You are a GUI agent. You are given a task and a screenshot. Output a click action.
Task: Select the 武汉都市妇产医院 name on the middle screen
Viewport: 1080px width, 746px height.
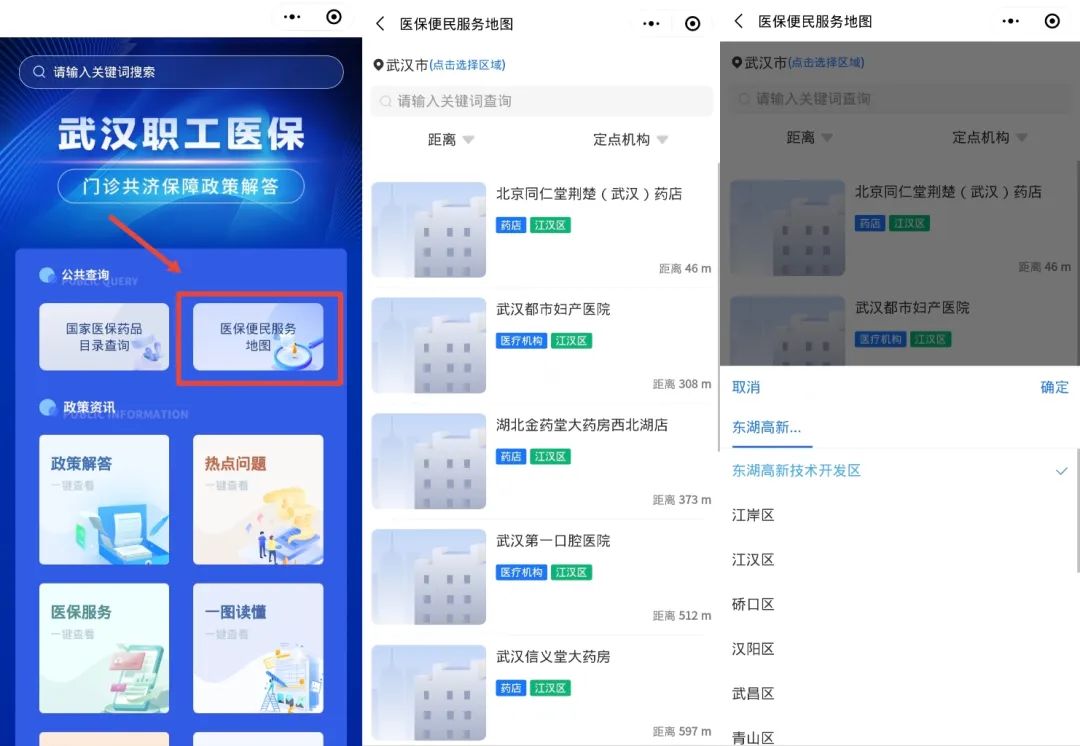[553, 309]
